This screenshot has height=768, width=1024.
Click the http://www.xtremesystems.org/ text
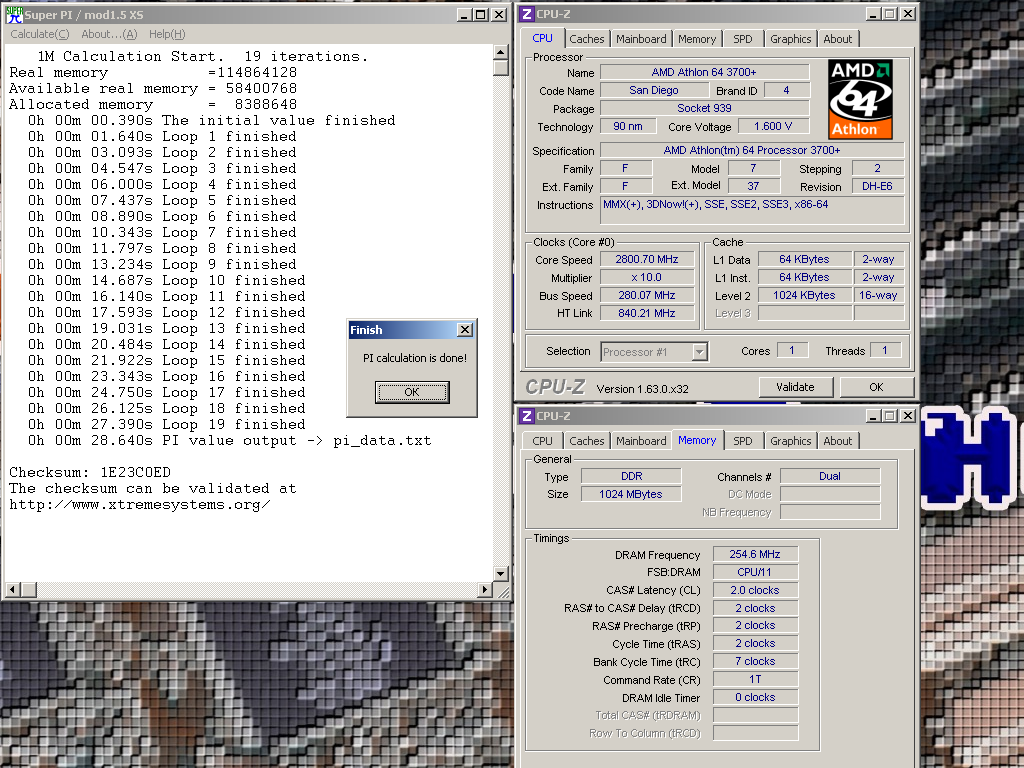[x=140, y=505]
